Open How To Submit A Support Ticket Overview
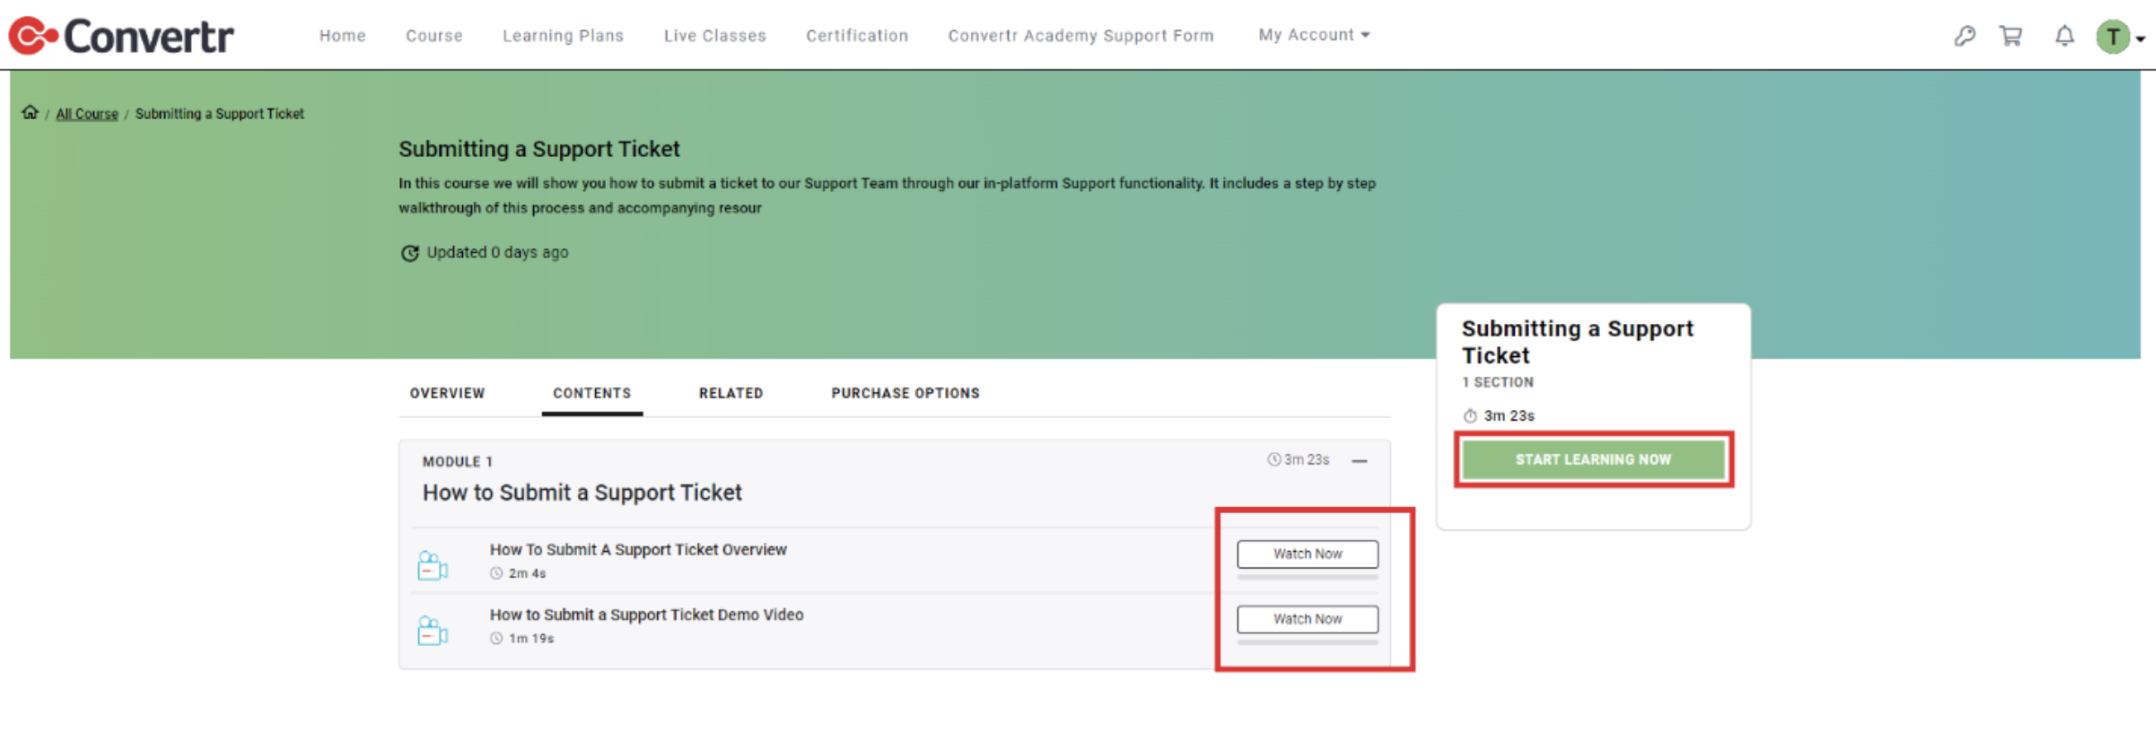 [638, 550]
